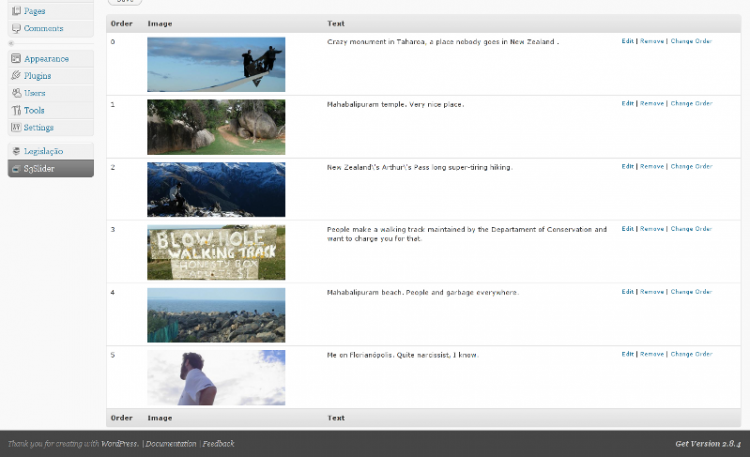This screenshot has height=457, width=750.
Task: Change order of the Florianópolis slide
Action: pyautogui.click(x=691, y=354)
